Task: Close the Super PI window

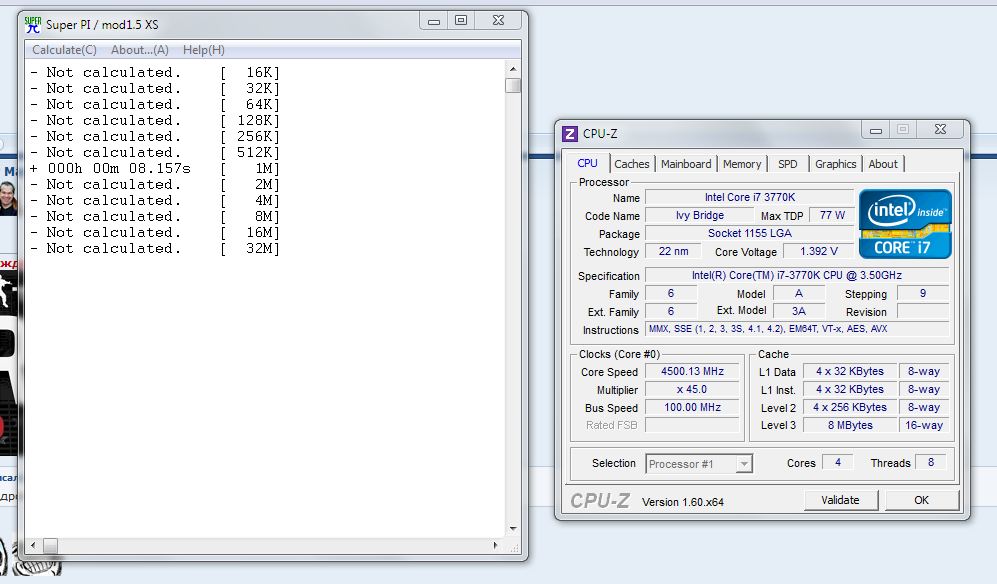Action: coord(497,20)
